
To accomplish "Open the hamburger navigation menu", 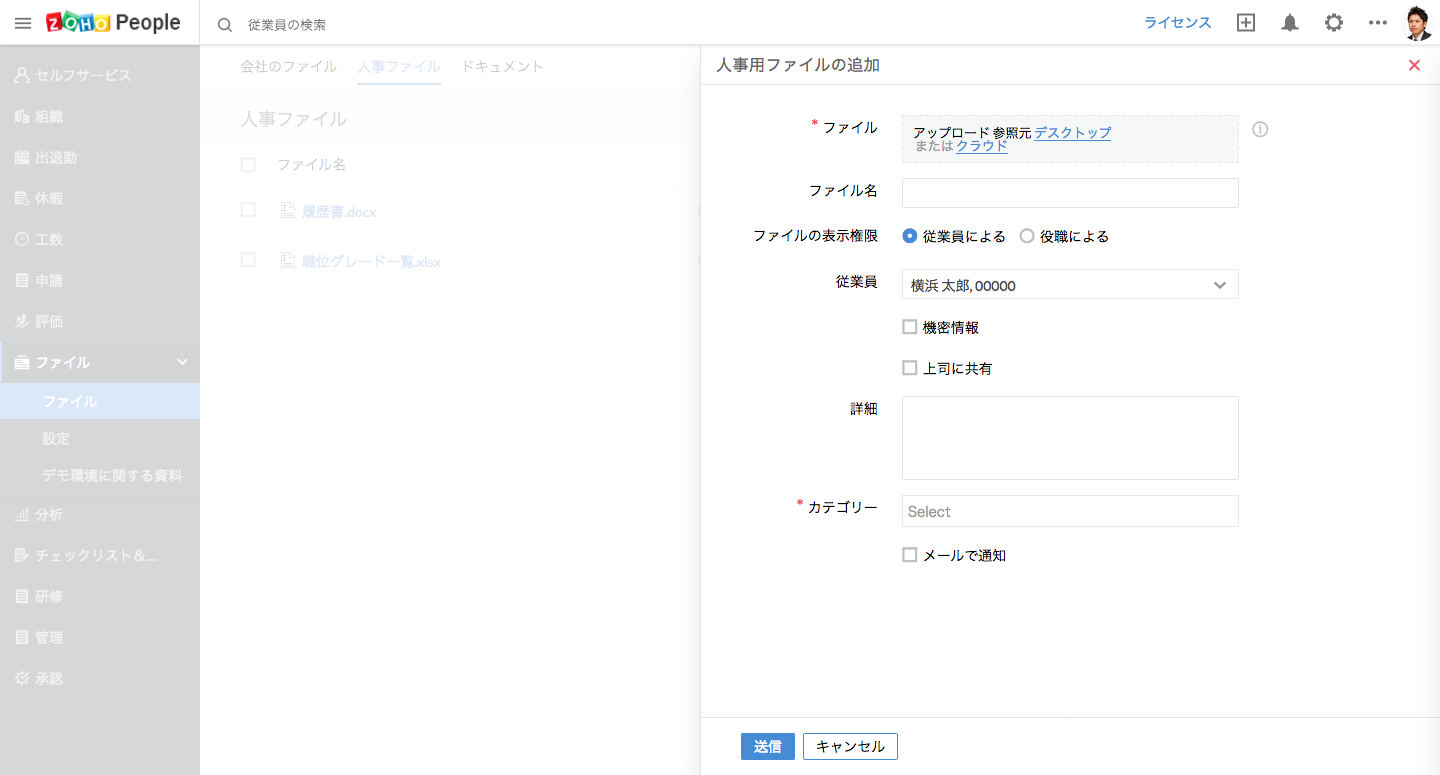I will (22, 23).
